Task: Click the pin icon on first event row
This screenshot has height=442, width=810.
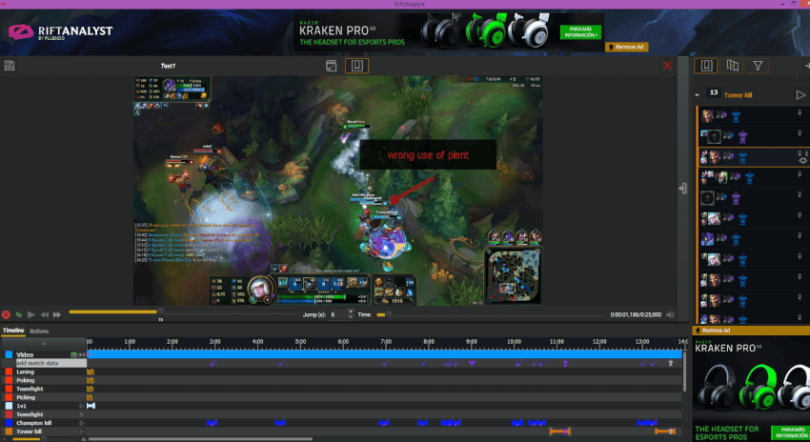Action: [x=800, y=113]
